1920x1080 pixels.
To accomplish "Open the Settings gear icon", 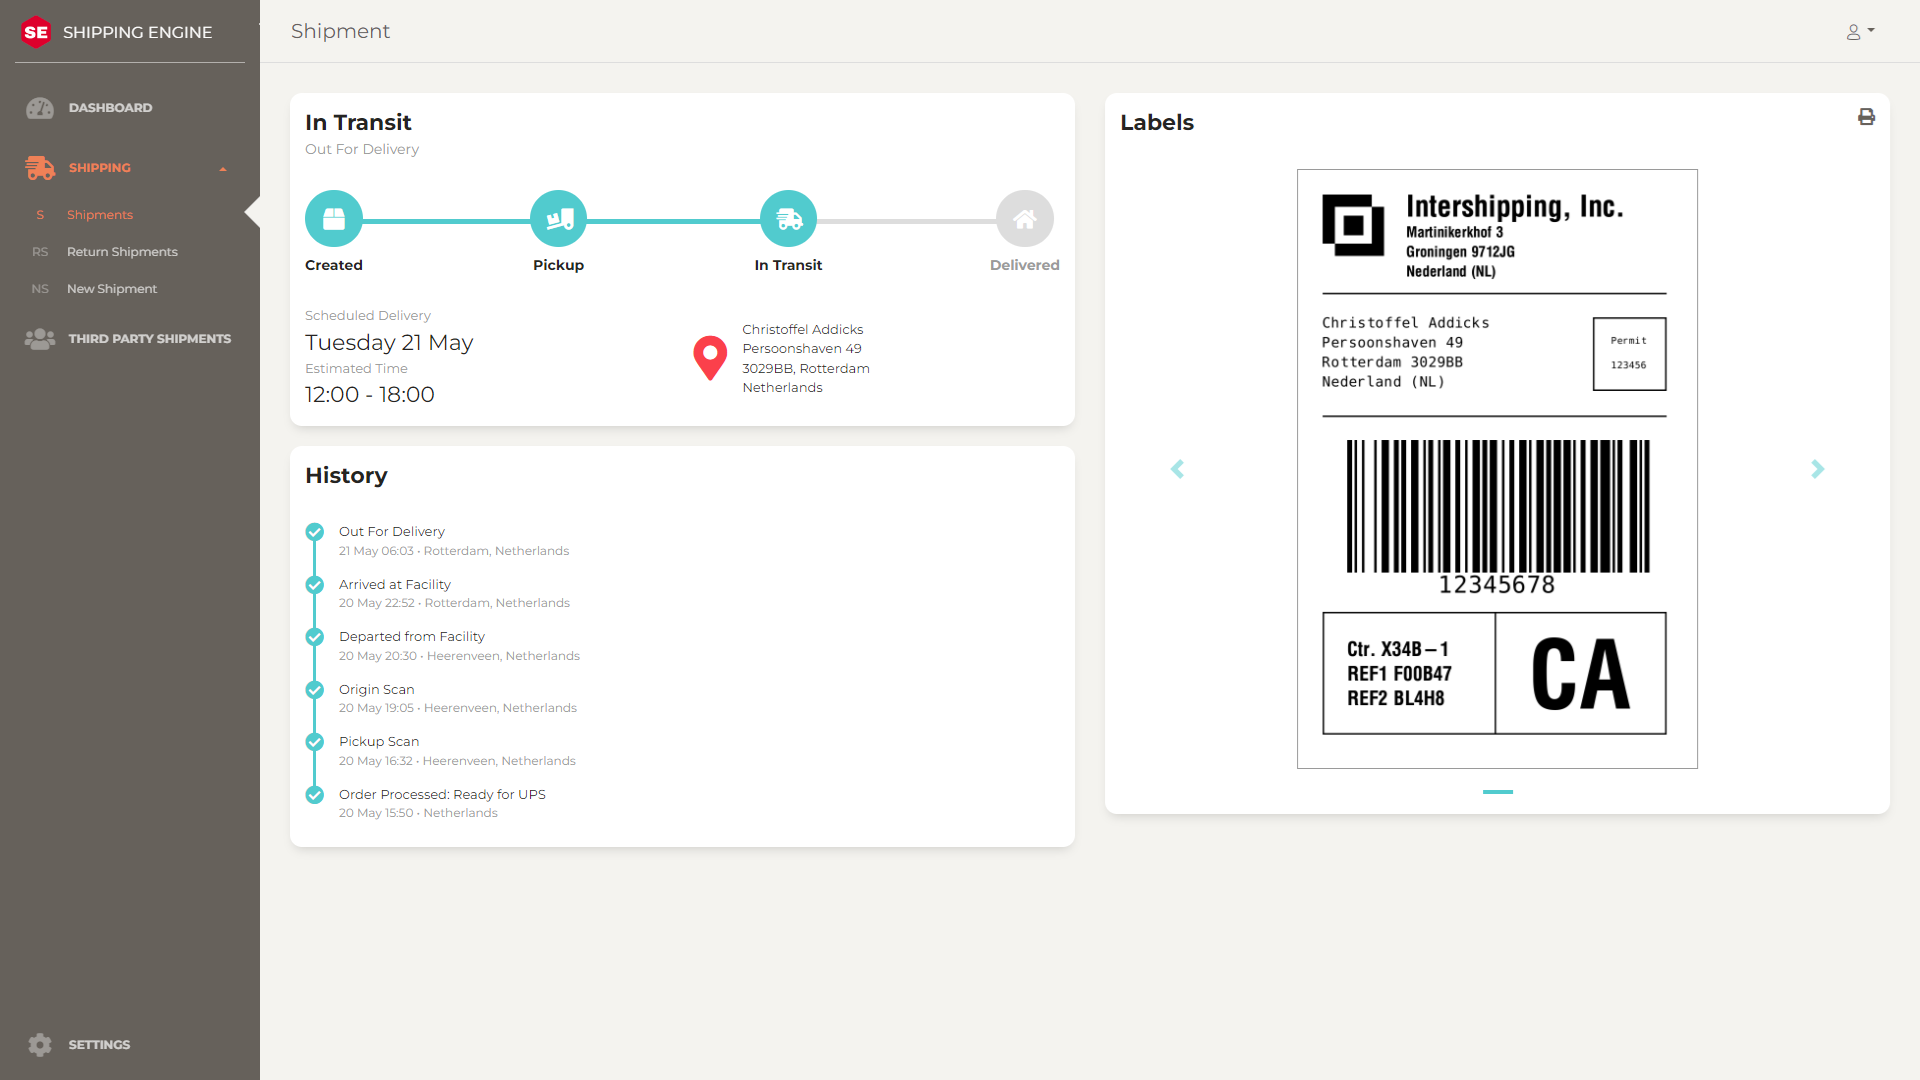I will pyautogui.click(x=40, y=1045).
